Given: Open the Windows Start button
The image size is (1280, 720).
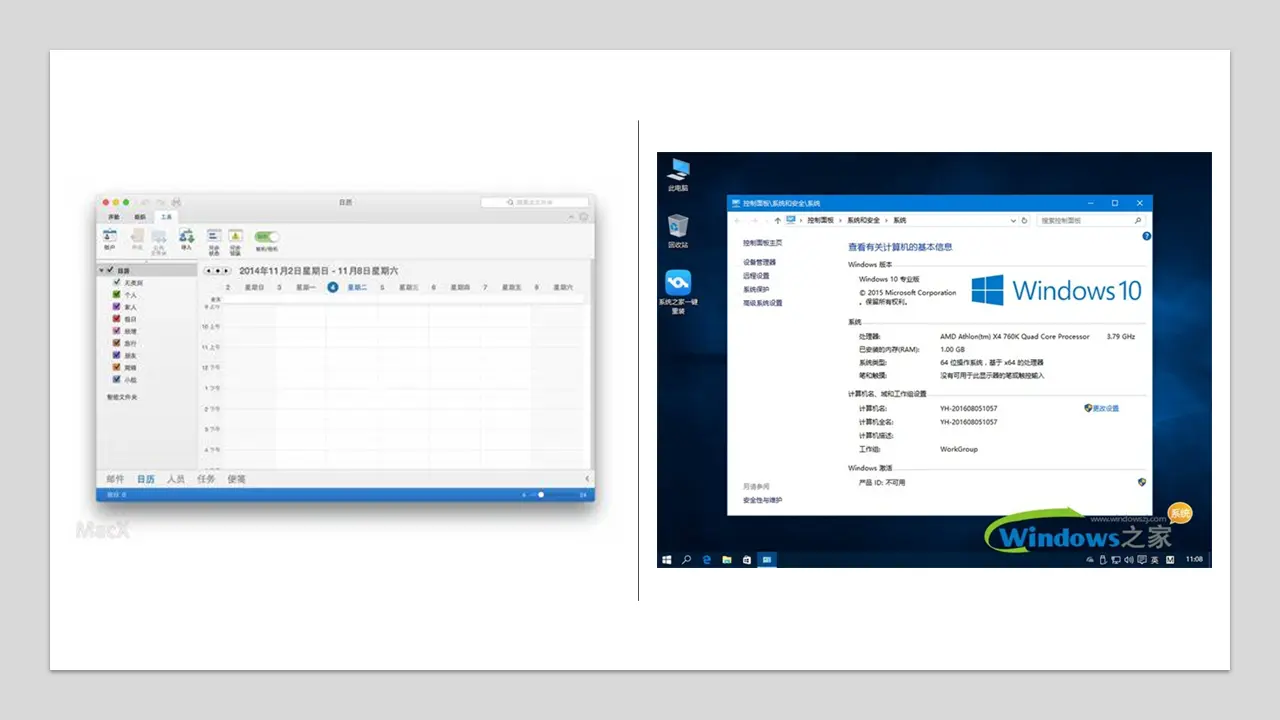Looking at the screenshot, I should (x=666, y=559).
